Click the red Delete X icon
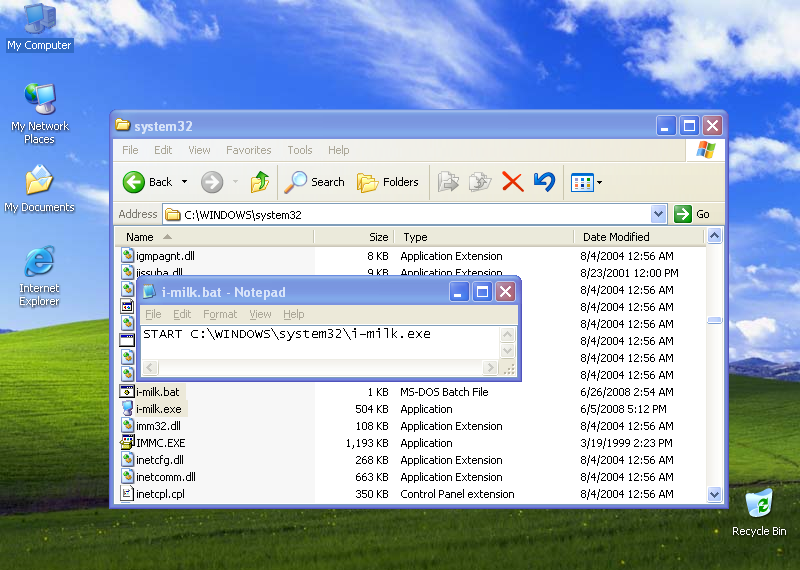This screenshot has width=800, height=570. [512, 182]
